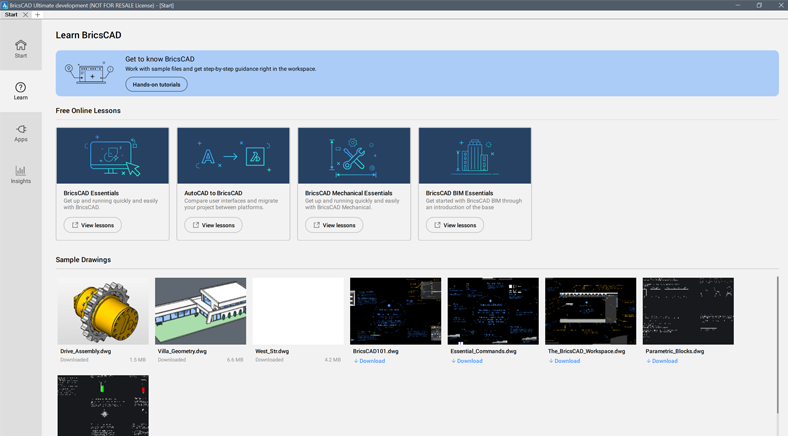
Task: Click the 4.2 MB size label
Action: (x=332, y=360)
